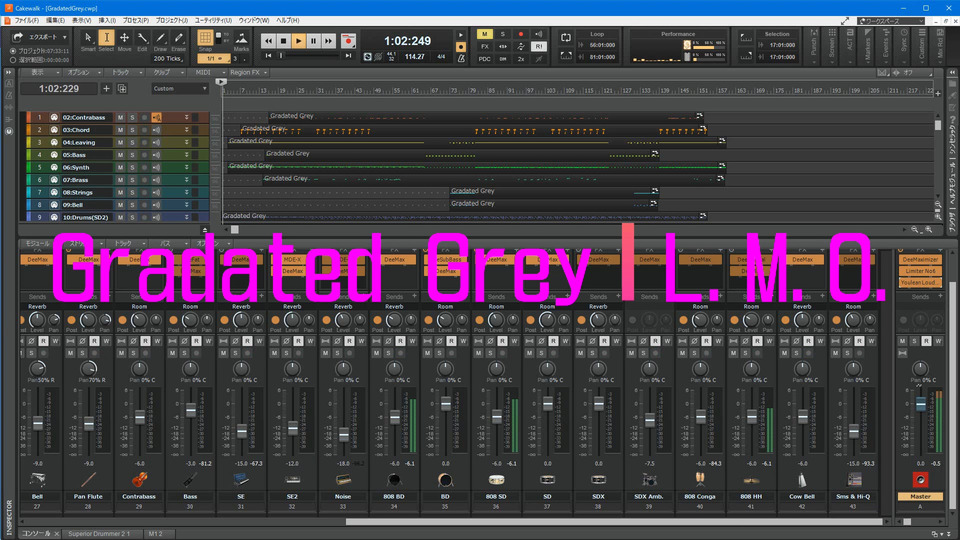Click the Contrabass strip instrument icon
Viewport: 960px width, 540px height.
pos(139,479)
